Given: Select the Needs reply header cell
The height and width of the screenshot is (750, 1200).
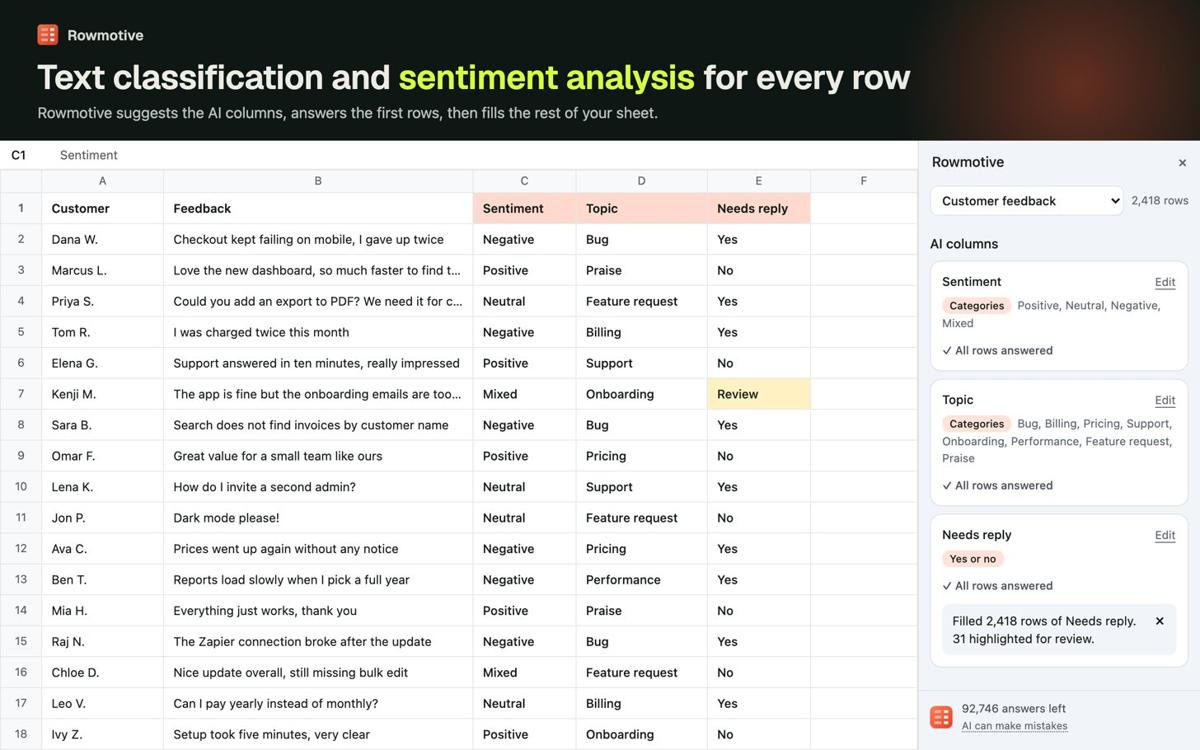Looking at the screenshot, I should 758,208.
